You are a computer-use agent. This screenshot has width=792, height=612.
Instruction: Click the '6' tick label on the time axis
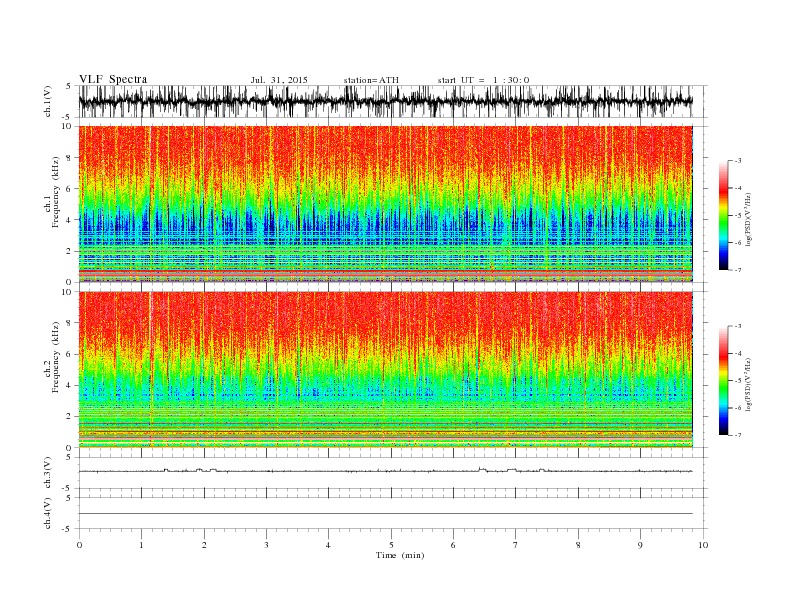click(453, 545)
